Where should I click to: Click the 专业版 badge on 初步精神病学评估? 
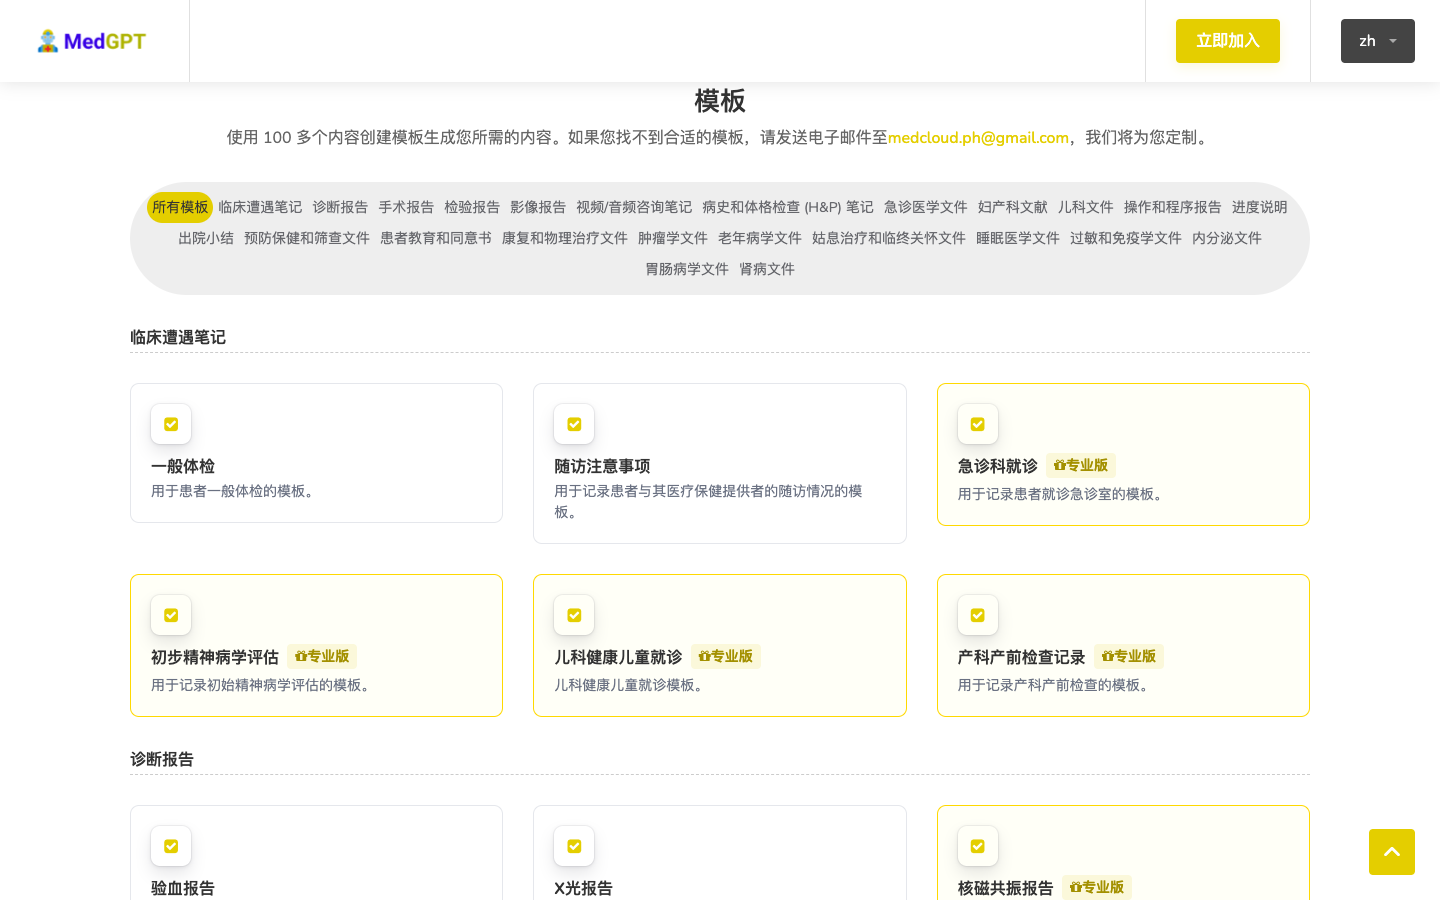pos(322,656)
